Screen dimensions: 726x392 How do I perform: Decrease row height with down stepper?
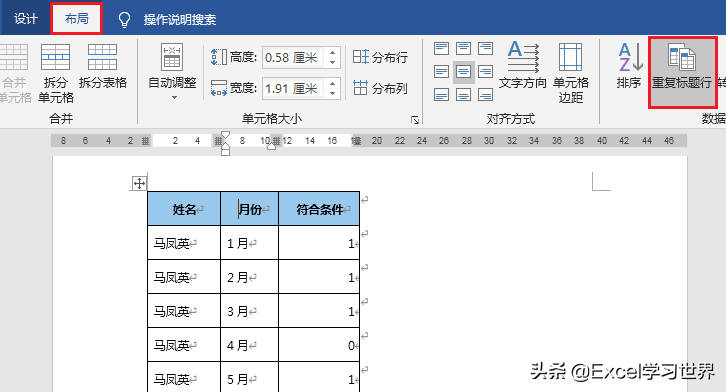pos(332,62)
